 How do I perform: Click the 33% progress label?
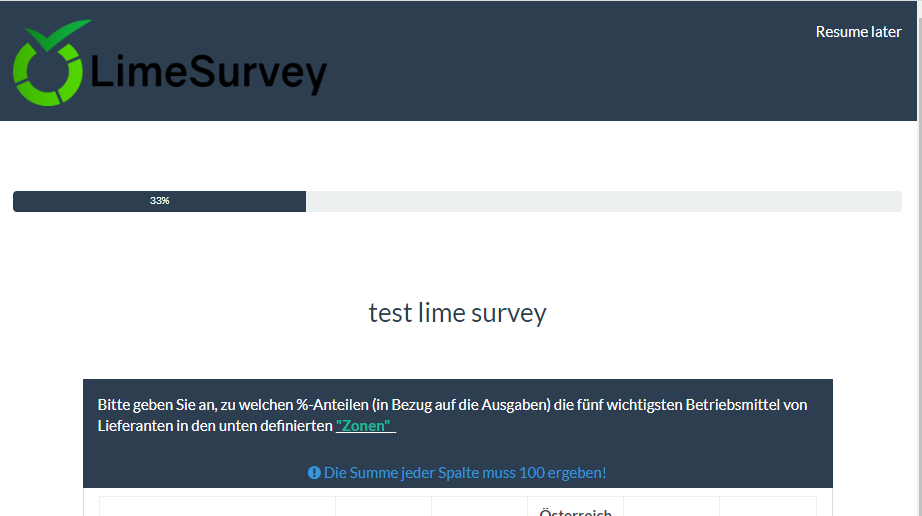click(160, 201)
